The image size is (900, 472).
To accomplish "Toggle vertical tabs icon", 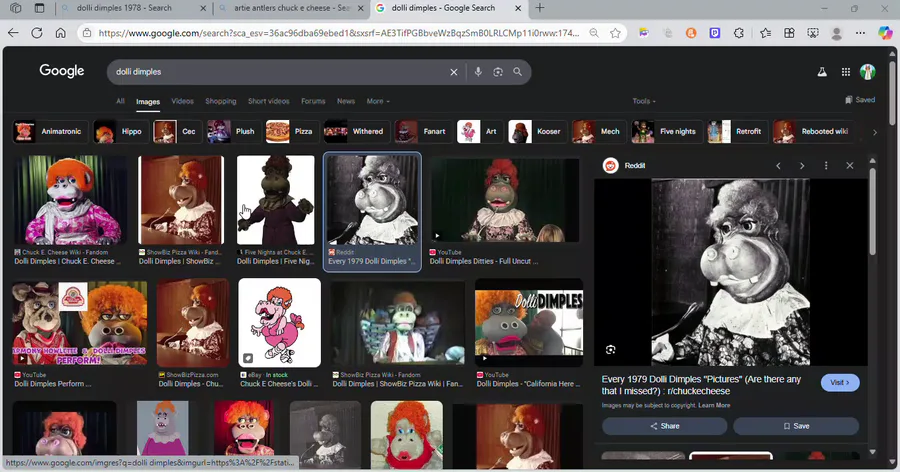I will (39, 8).
